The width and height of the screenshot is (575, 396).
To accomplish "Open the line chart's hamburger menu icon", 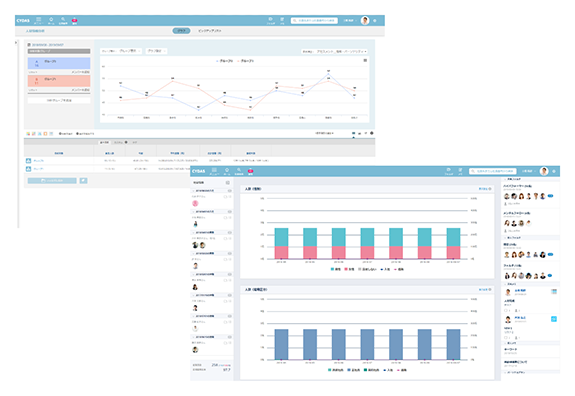I will point(365,60).
